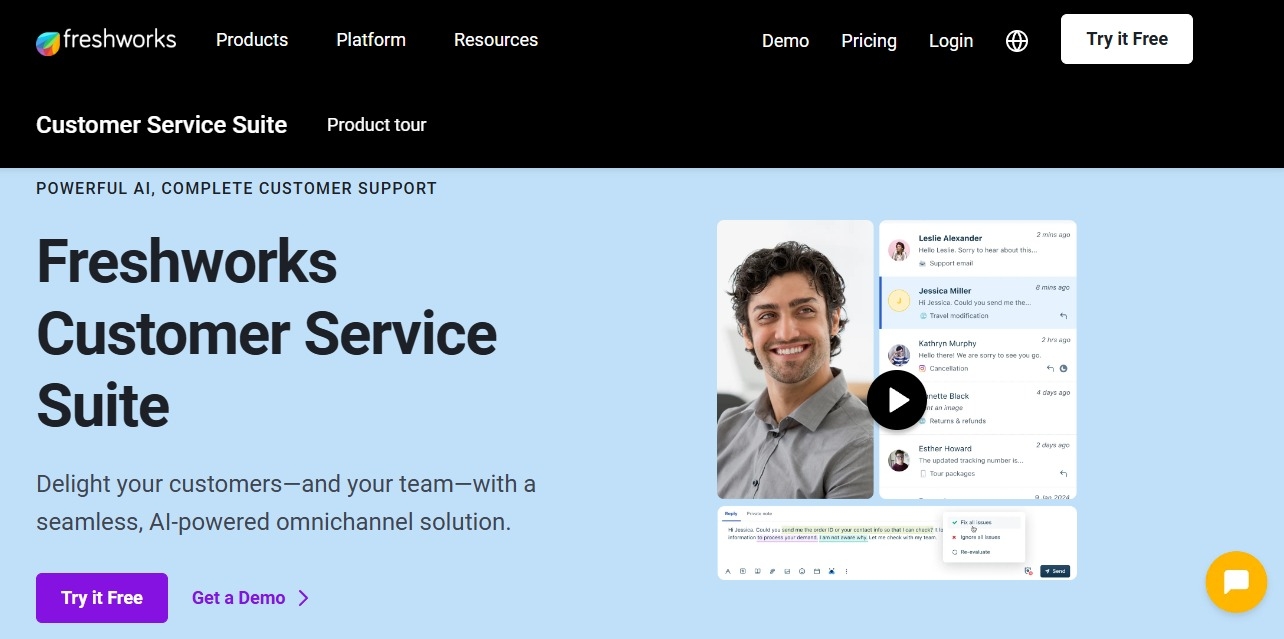Click the Freshworks logo
The image size is (1284, 639).
pyautogui.click(x=105, y=40)
